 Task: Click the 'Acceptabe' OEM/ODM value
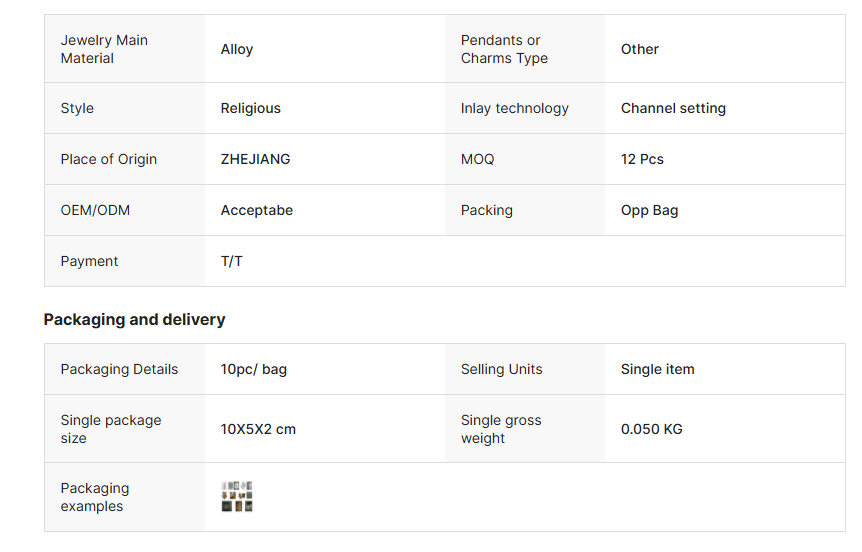pos(257,210)
